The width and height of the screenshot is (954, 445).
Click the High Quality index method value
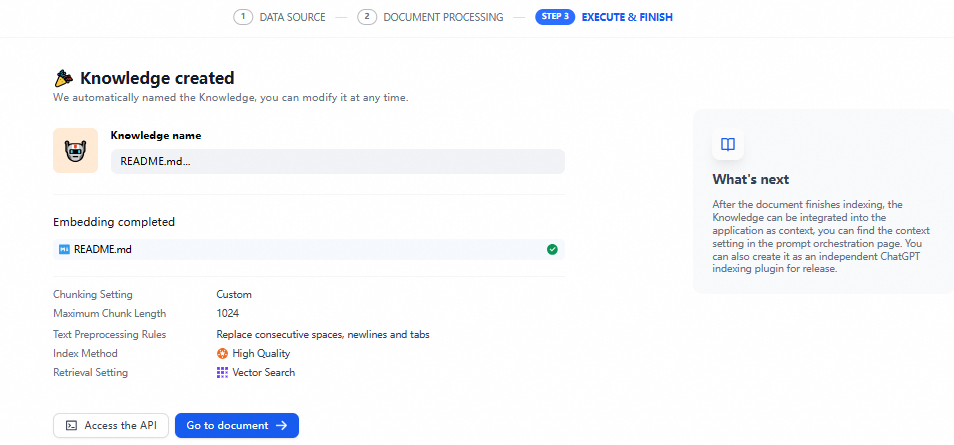click(x=261, y=353)
